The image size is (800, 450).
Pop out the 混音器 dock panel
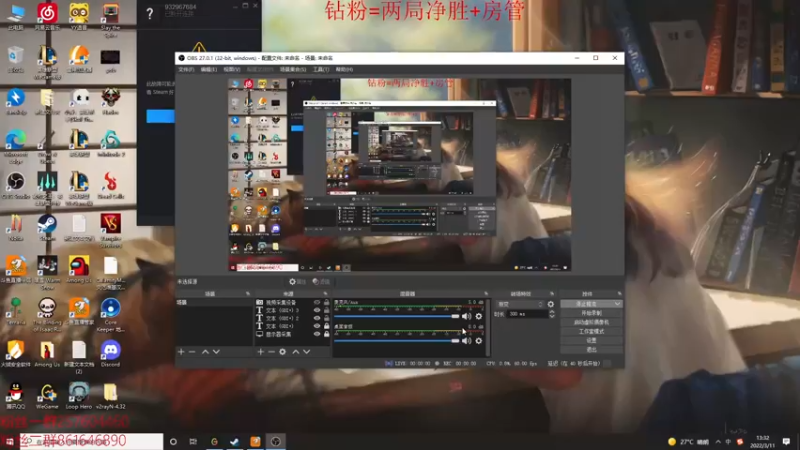486,294
